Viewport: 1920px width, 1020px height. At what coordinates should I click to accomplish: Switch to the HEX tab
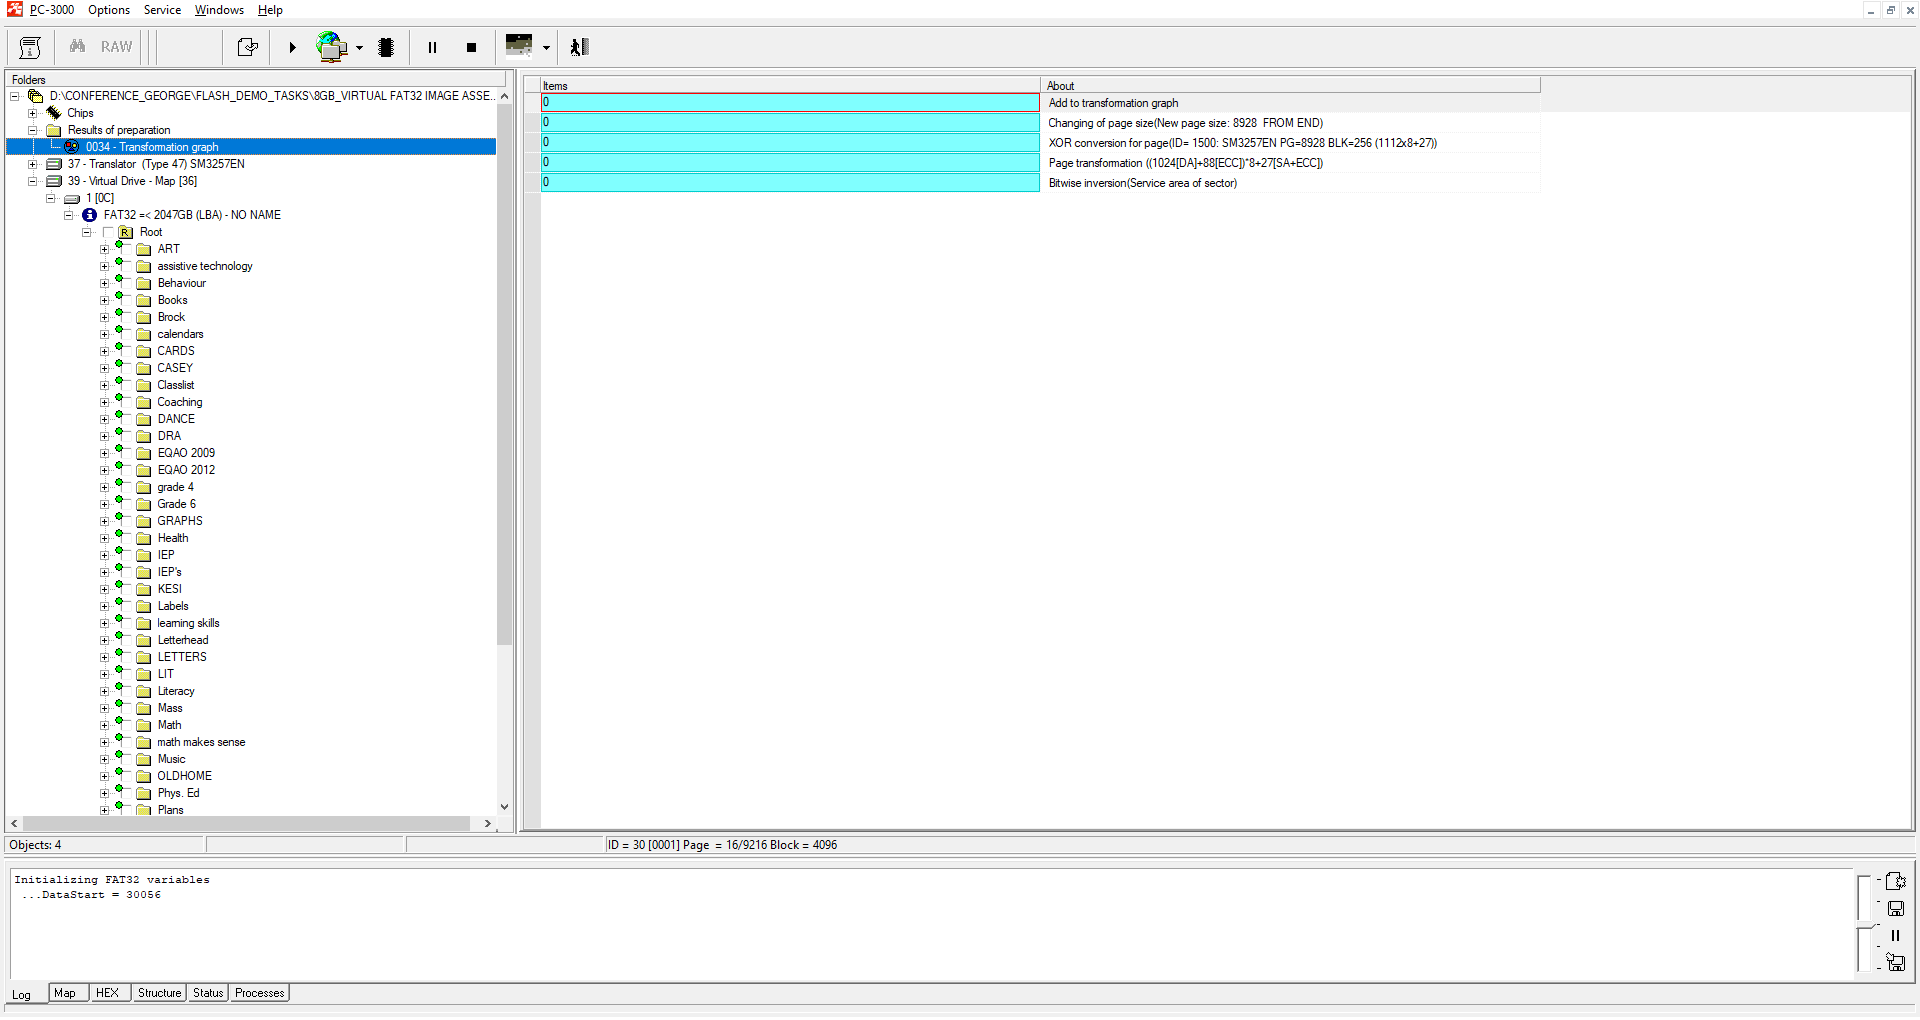(x=107, y=993)
